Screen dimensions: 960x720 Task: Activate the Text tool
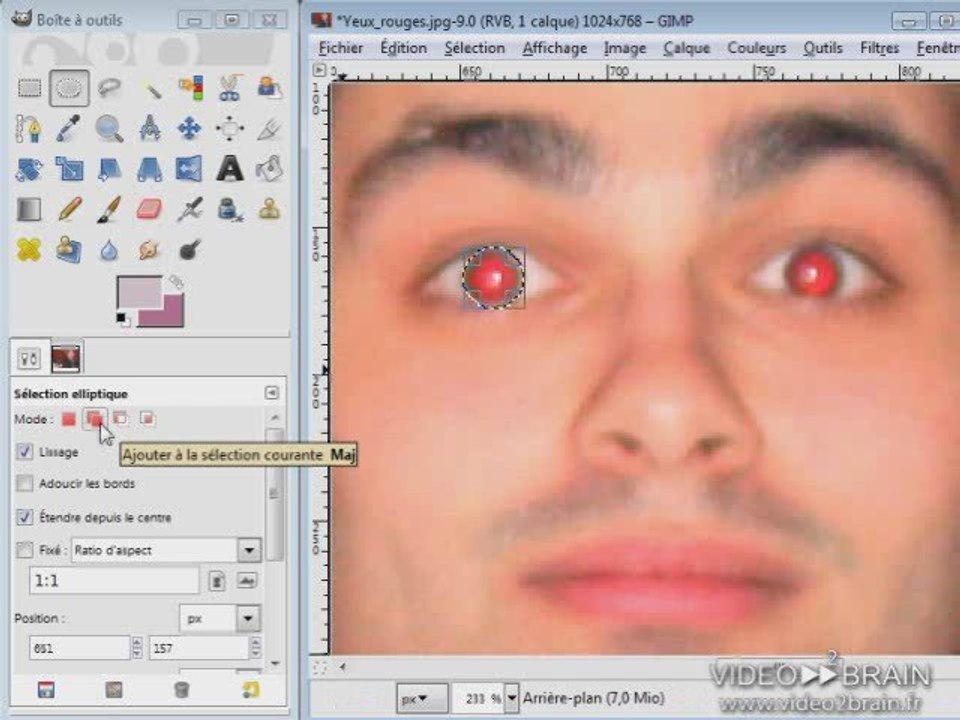pos(230,169)
